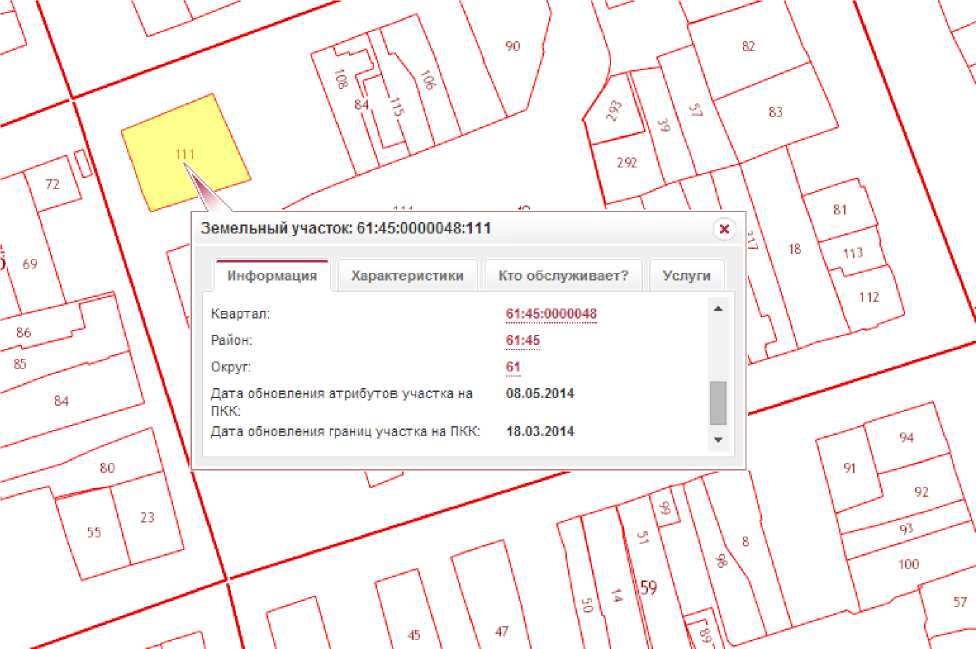Click the Район: label

pyautogui.click(x=232, y=340)
